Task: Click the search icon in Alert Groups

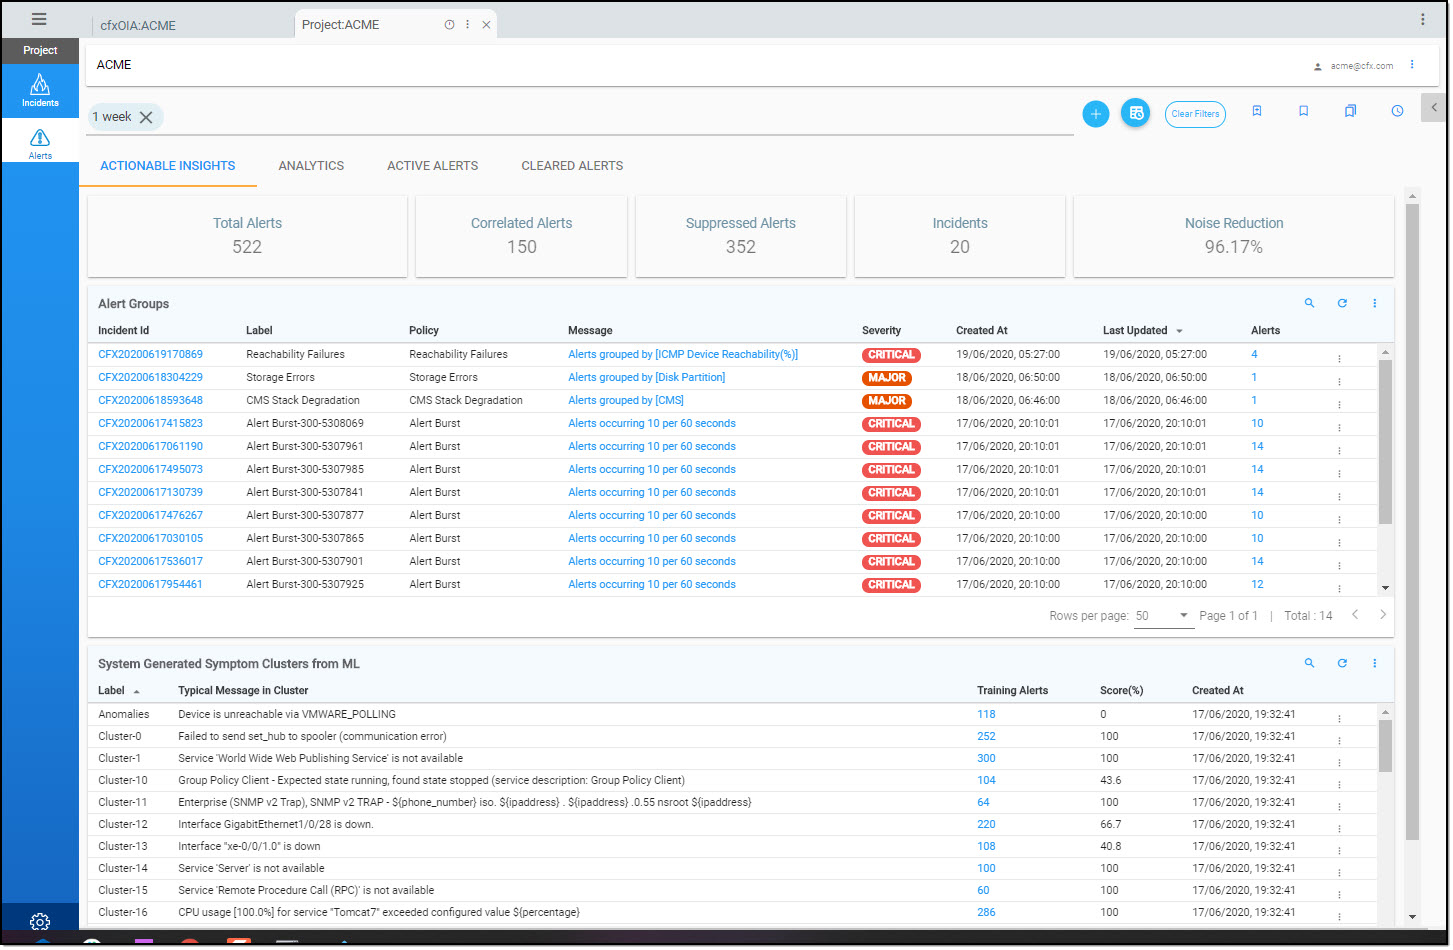Action: 1309,303
